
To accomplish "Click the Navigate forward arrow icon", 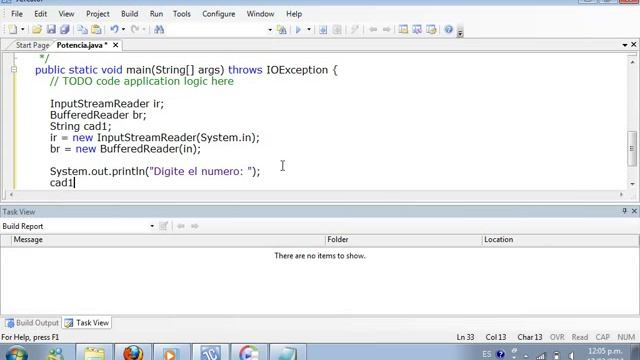I will click(x=387, y=29).
